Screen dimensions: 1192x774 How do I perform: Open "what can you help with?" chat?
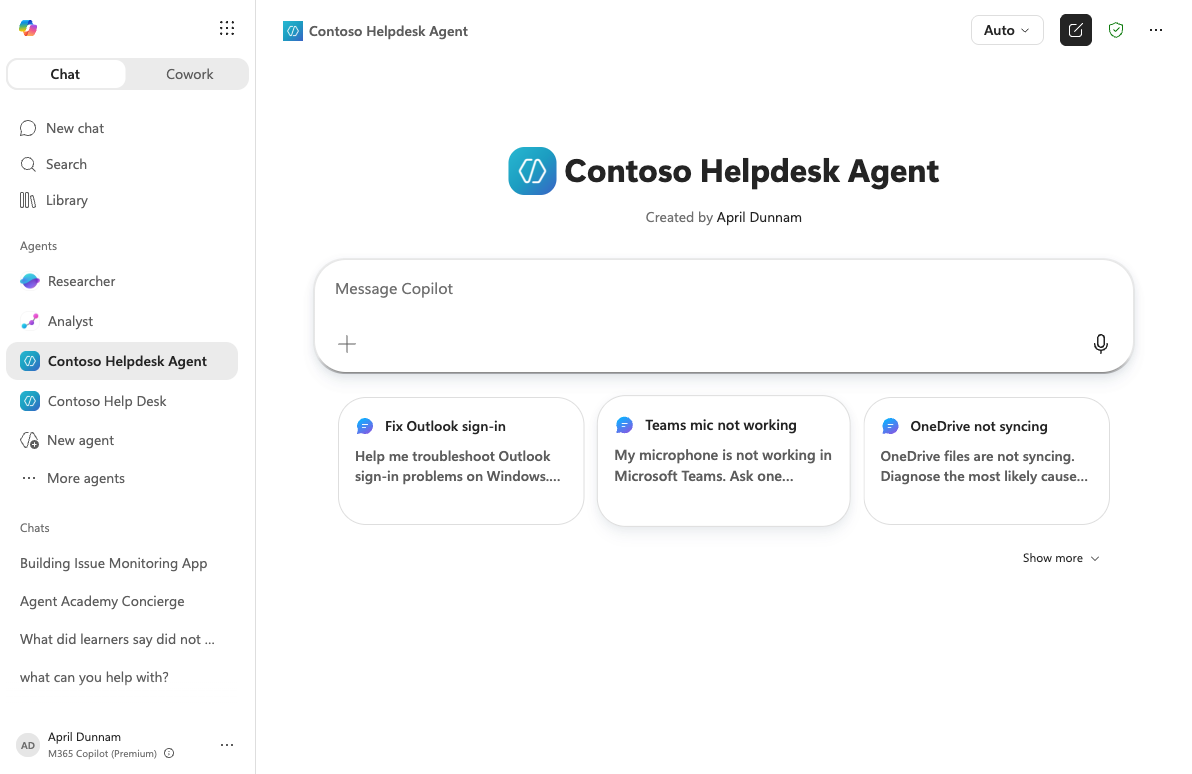(x=94, y=677)
